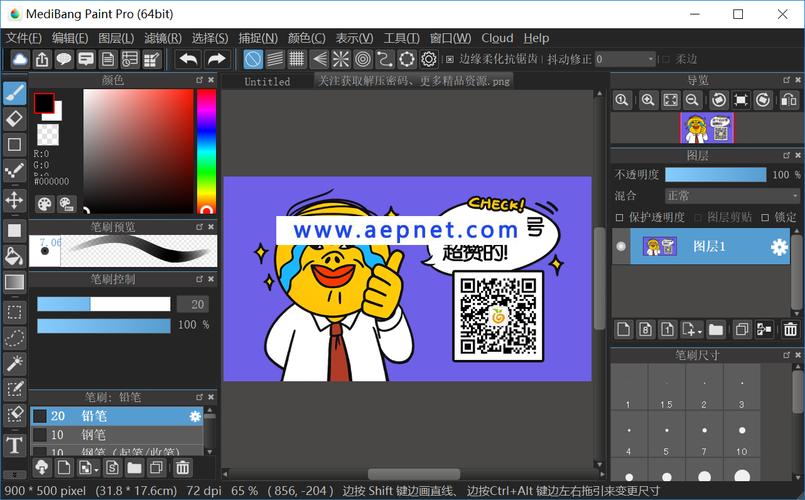Click the color saturation gradient square
The image size is (805, 500).
[x=138, y=151]
